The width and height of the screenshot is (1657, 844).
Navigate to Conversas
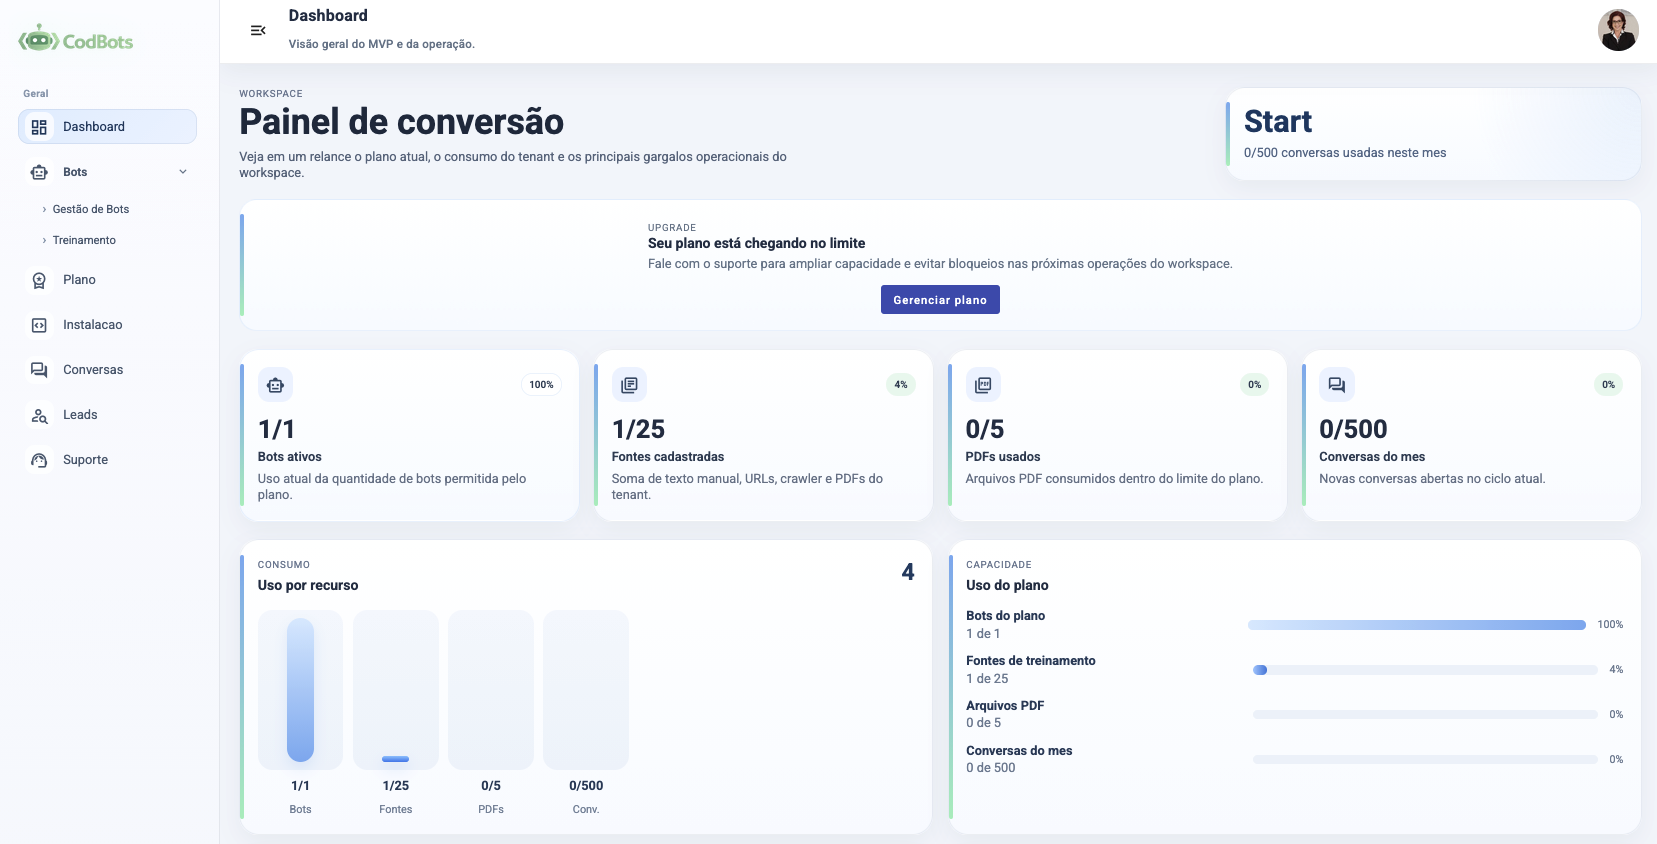[107, 370]
